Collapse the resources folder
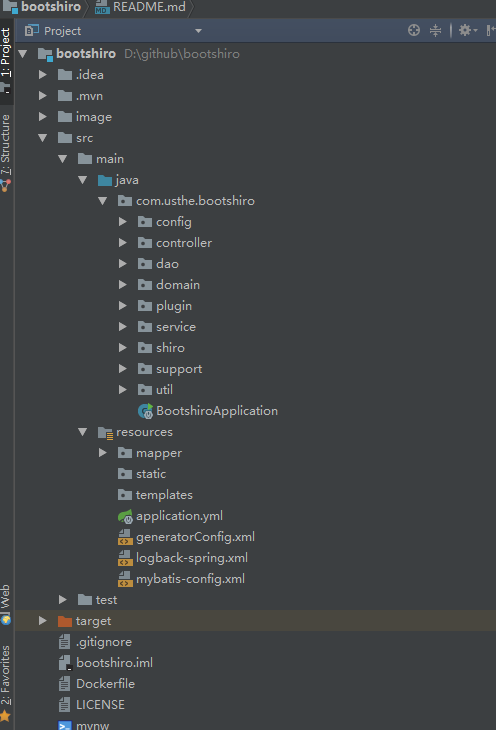Screen dimensions: 496x730 tap(82, 432)
